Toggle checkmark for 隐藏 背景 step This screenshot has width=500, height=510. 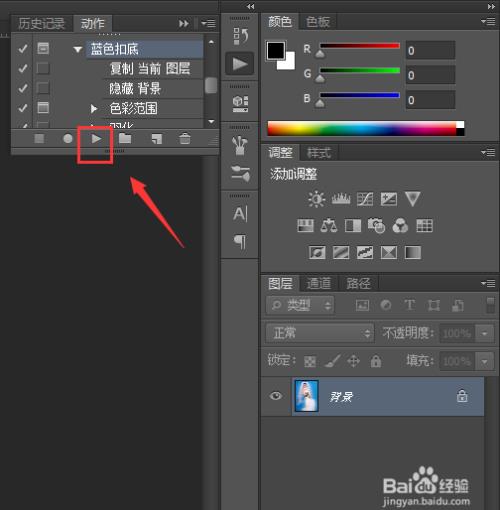23,88
